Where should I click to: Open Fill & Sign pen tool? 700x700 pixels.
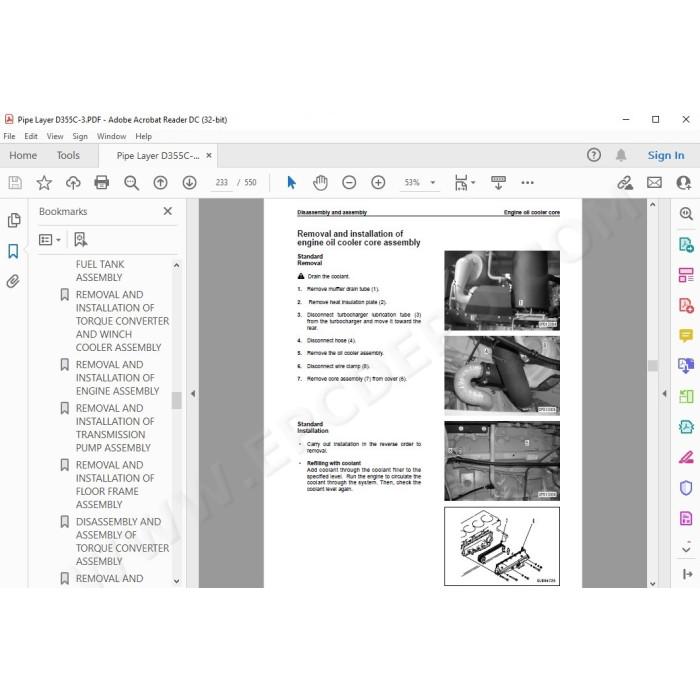click(686, 457)
